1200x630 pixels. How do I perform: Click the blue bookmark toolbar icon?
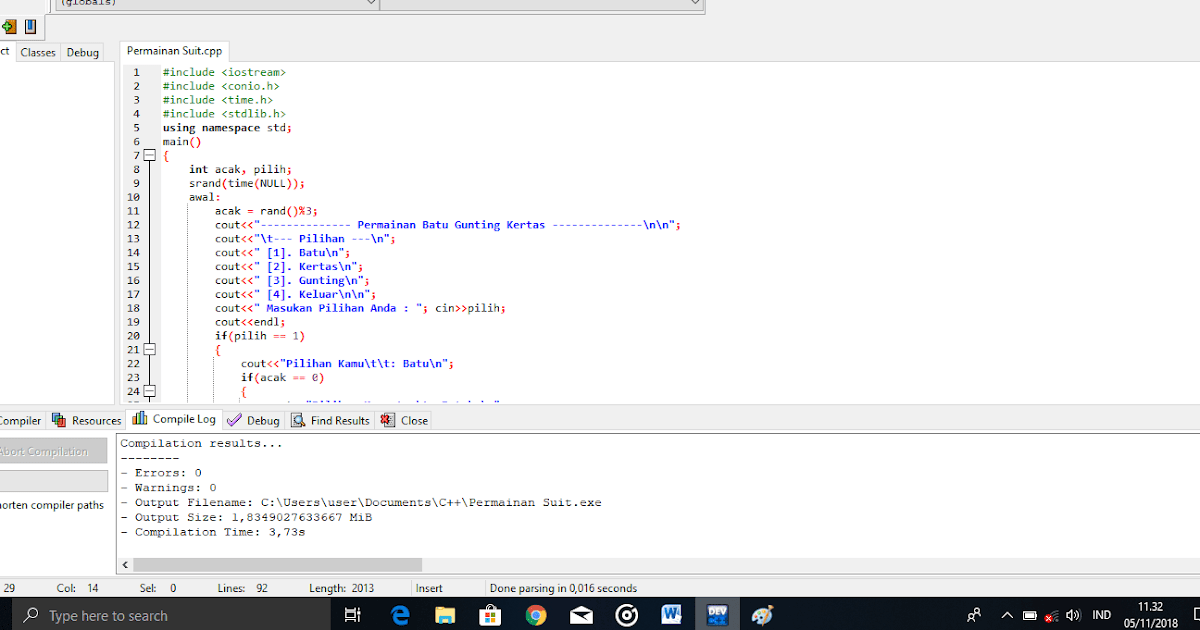[x=30, y=28]
